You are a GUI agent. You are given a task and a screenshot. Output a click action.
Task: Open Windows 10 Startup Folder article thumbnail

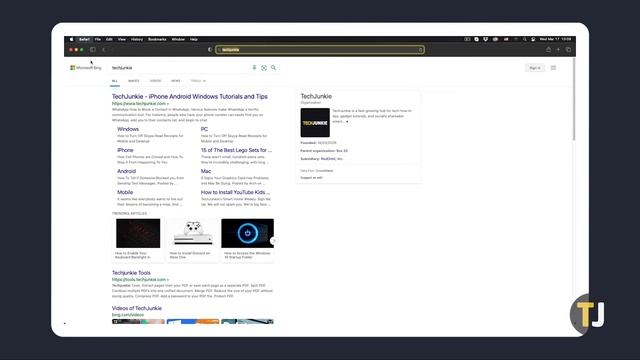pos(247,233)
